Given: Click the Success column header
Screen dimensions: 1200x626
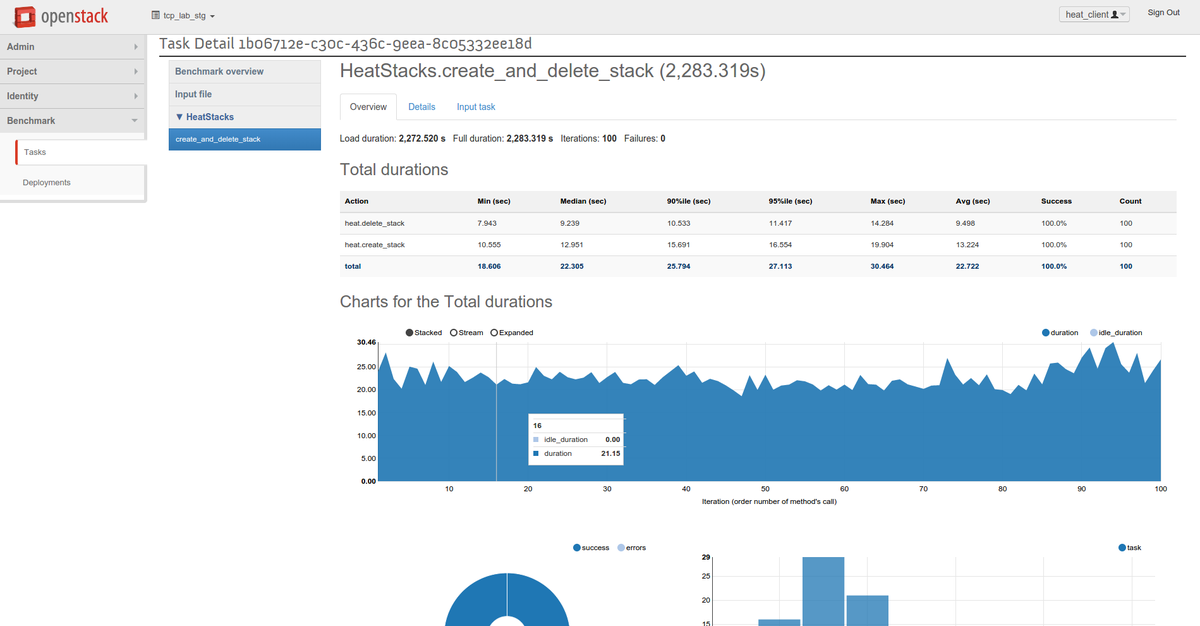Looking at the screenshot, I should pos(1056,201).
